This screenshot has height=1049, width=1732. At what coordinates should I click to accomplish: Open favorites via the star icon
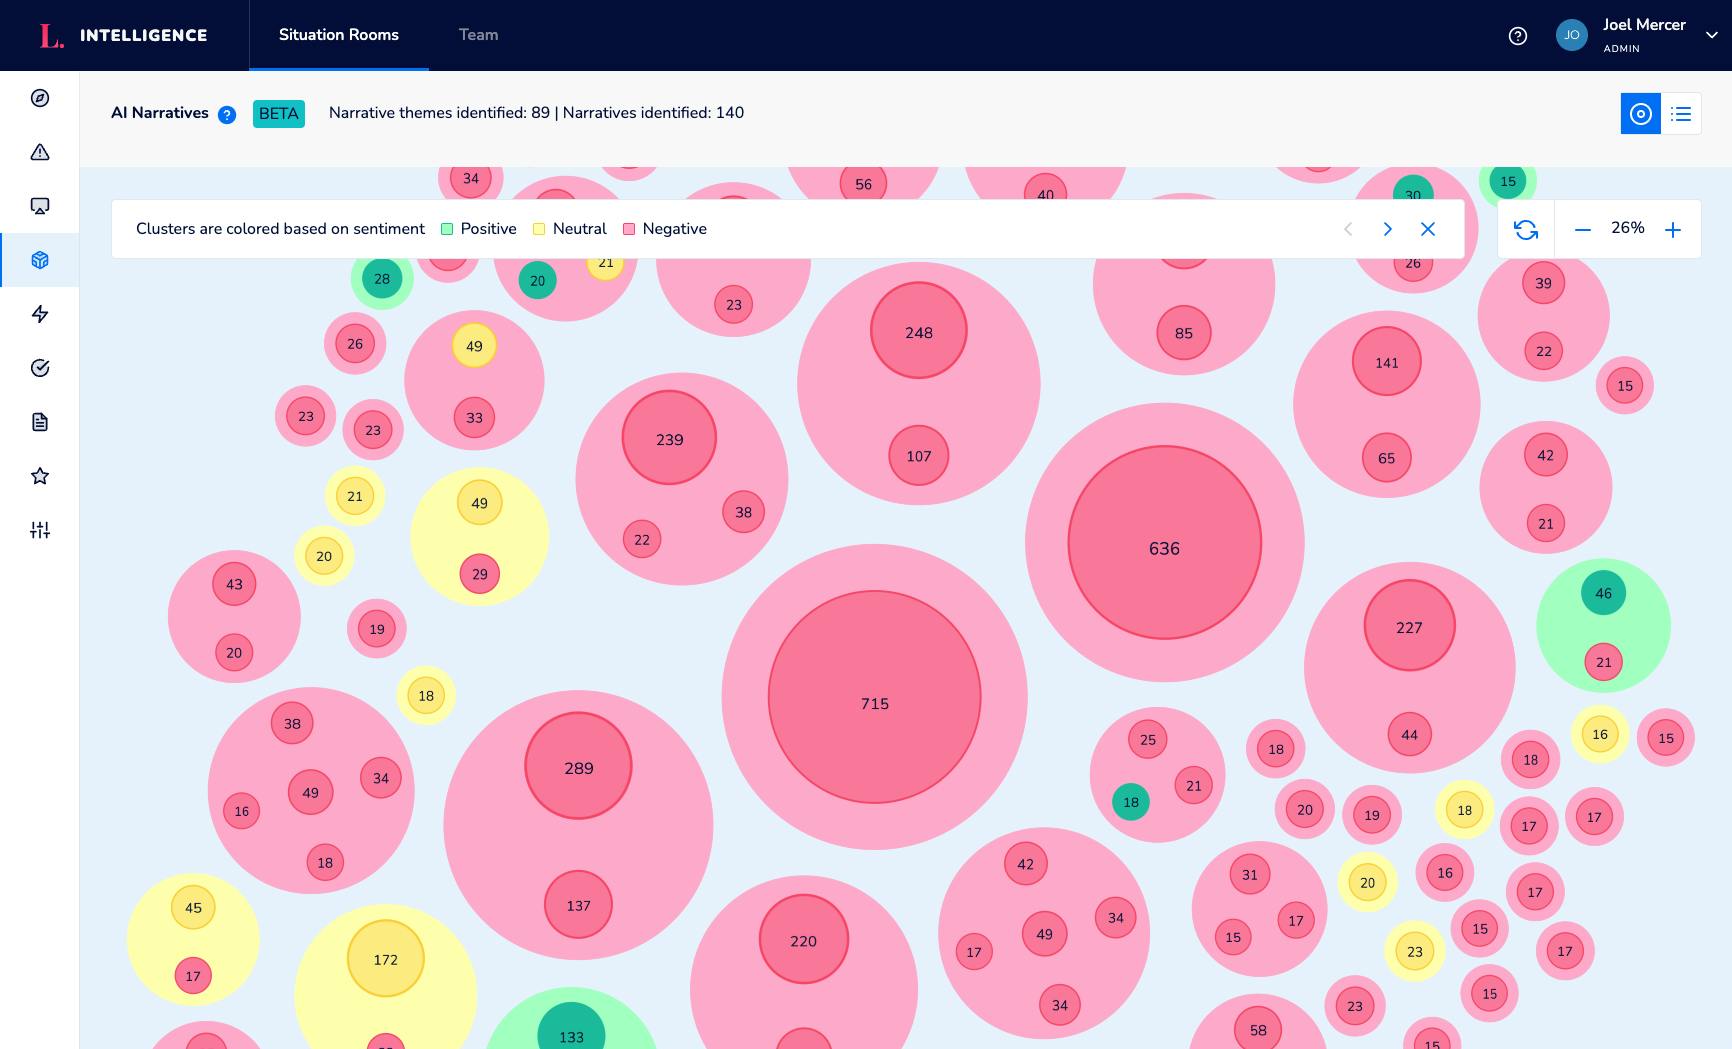[x=40, y=476]
